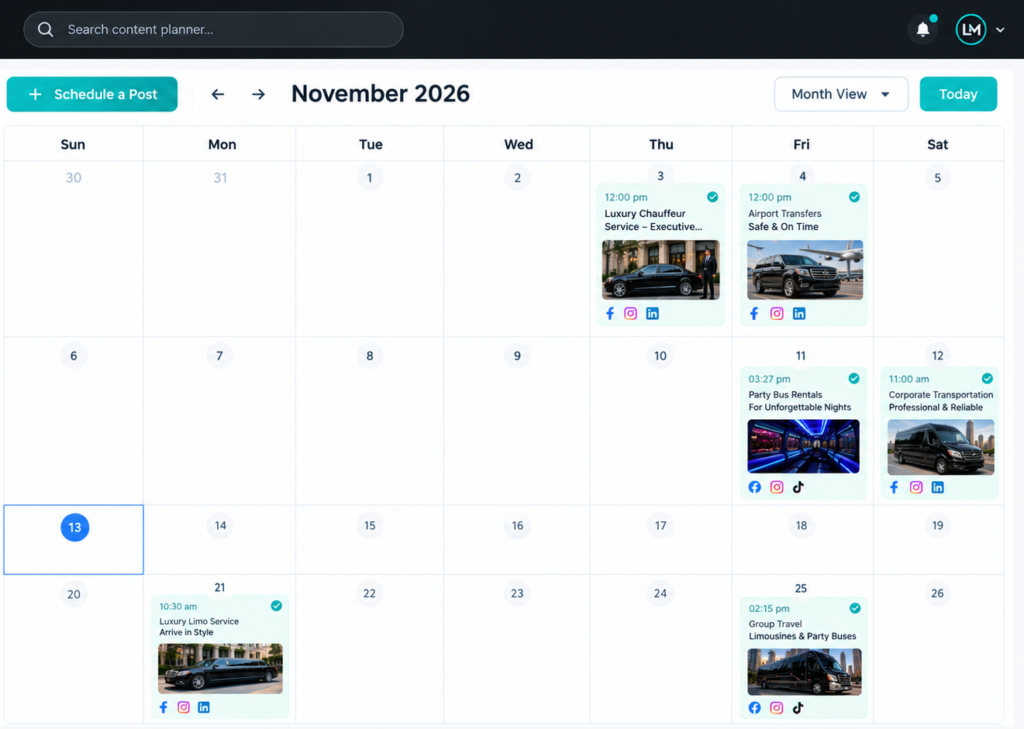1024x729 pixels.
Task: Click checkmark on Party Bus Rentals post
Action: [854, 378]
